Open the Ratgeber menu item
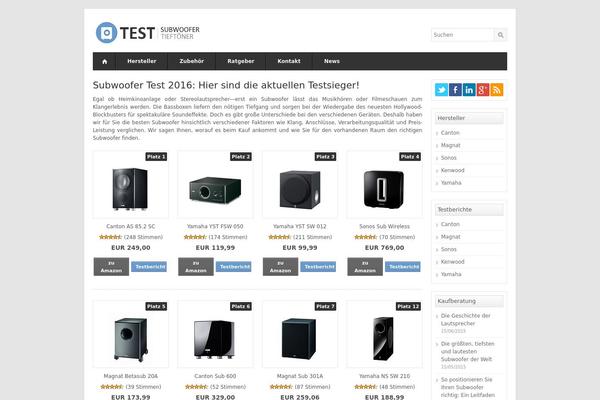600x400 pixels. coord(241,61)
